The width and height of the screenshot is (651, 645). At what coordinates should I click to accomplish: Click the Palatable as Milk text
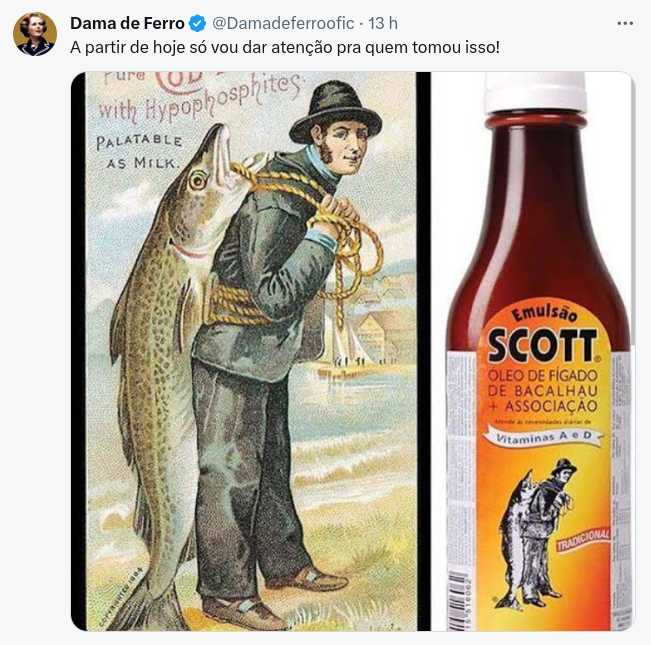[x=140, y=152]
